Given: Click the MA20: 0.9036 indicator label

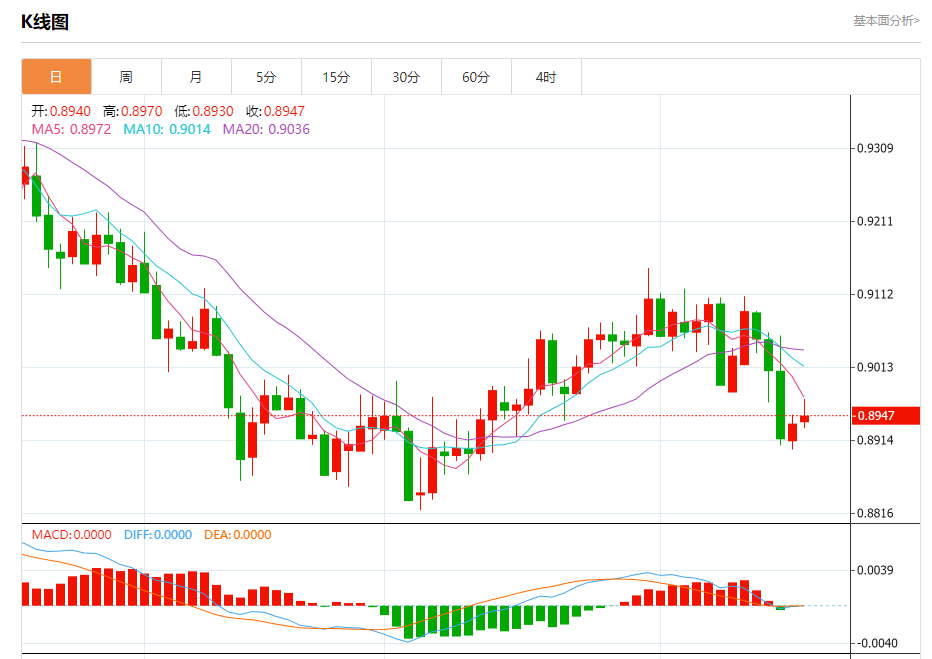Looking at the screenshot, I should click(266, 129).
